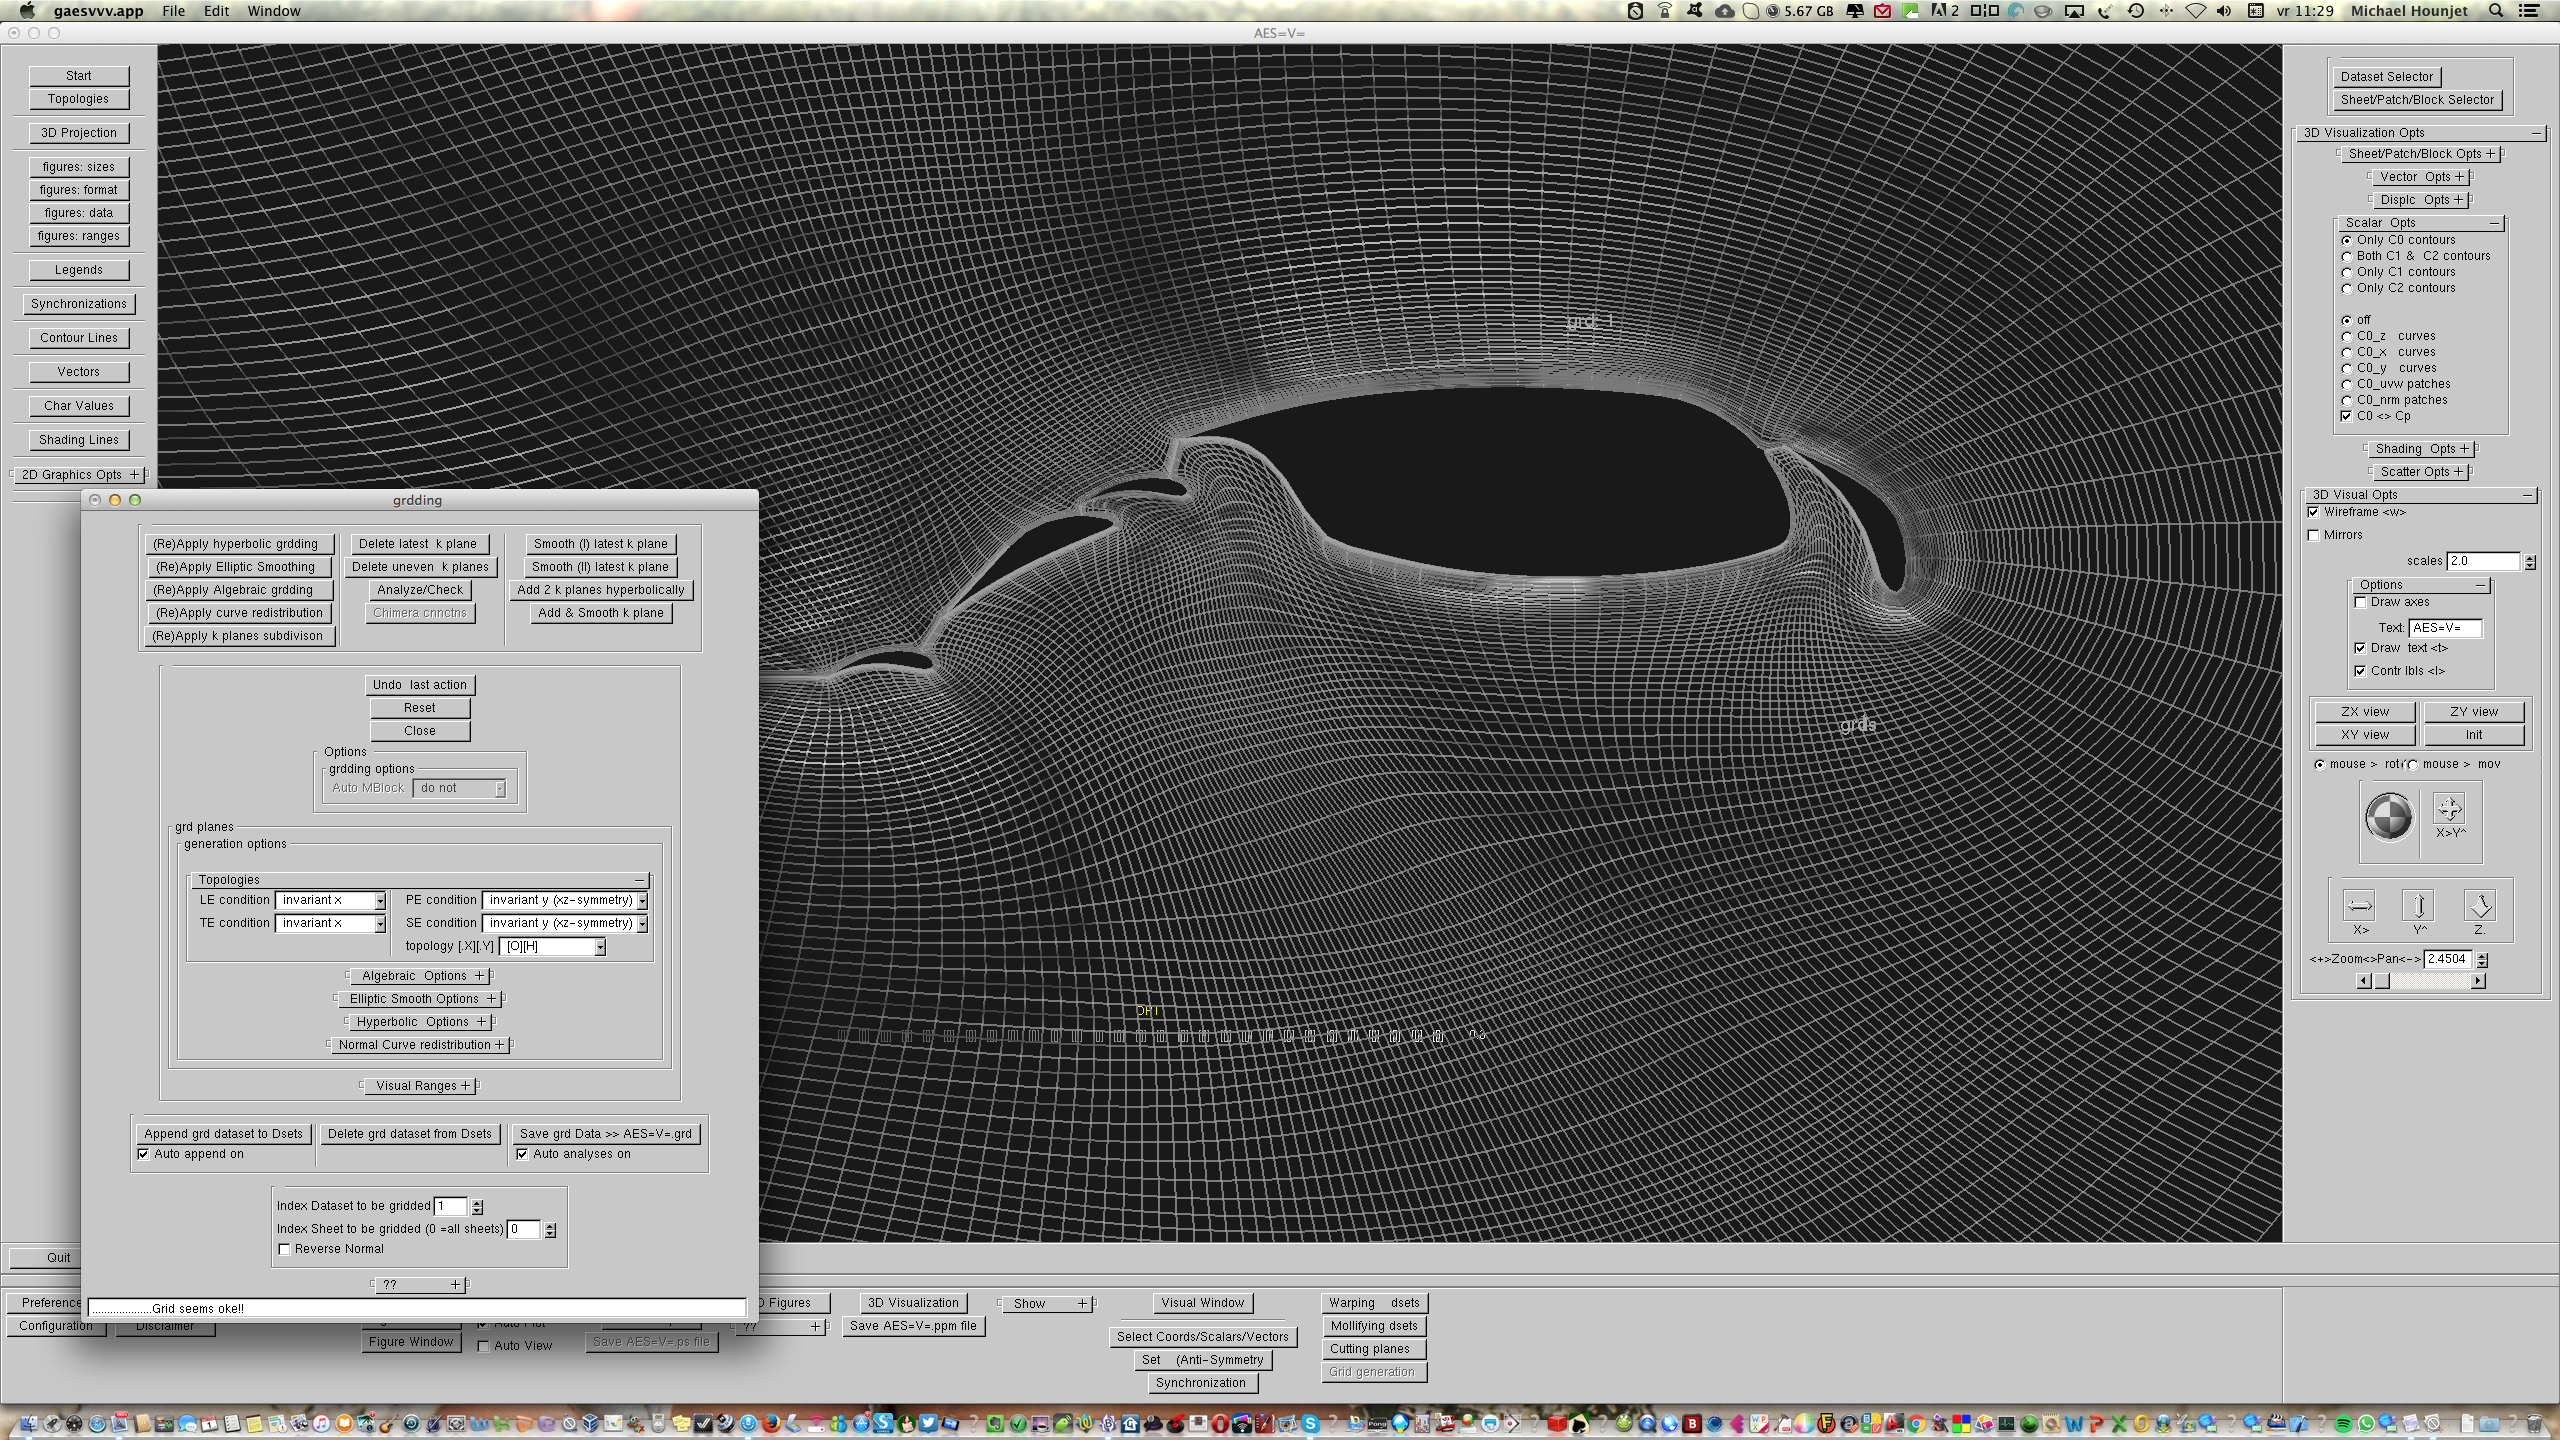
Task: Click the volume speaker menu bar icon
Action: coord(2224,11)
